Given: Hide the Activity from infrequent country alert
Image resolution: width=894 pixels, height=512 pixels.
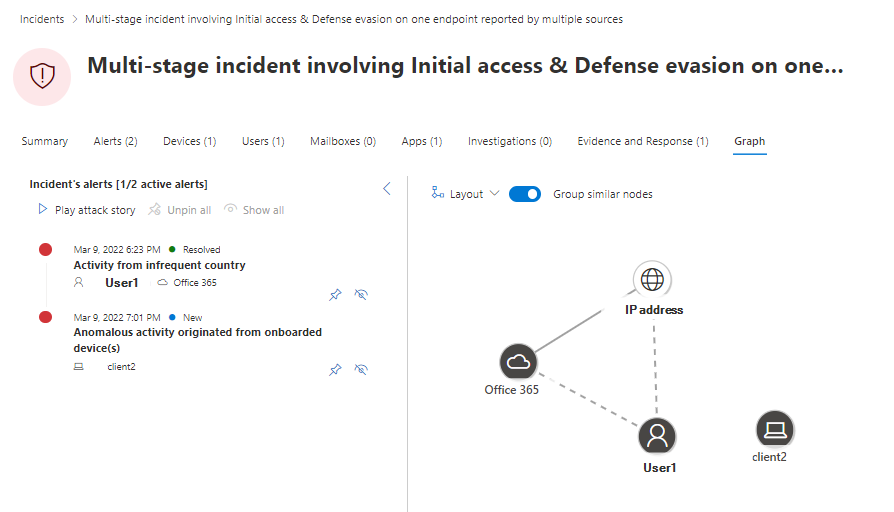Looking at the screenshot, I should coord(361,295).
